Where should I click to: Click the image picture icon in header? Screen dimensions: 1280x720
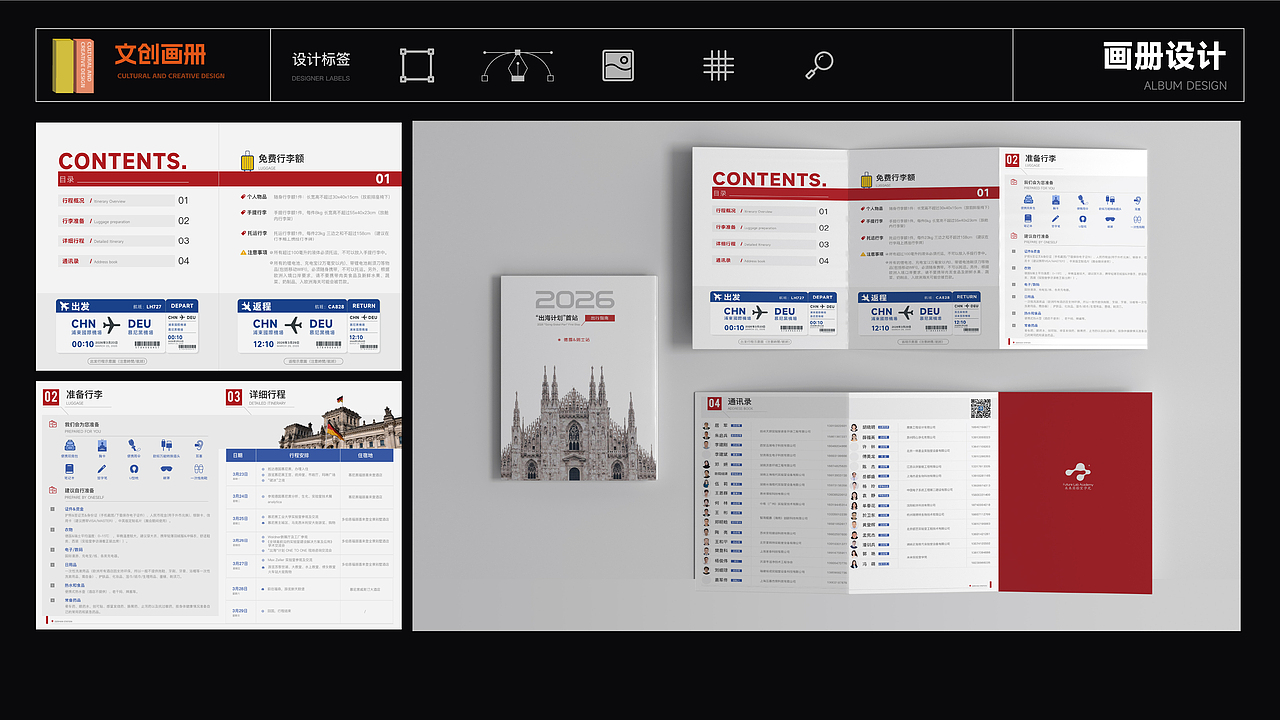[x=618, y=65]
